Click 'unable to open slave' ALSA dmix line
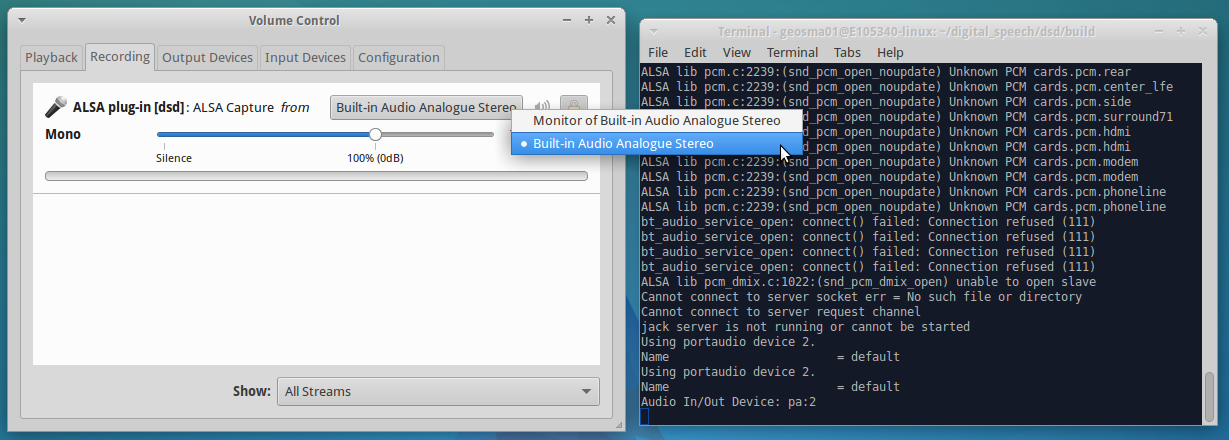This screenshot has height=440, width=1229. (x=868, y=281)
